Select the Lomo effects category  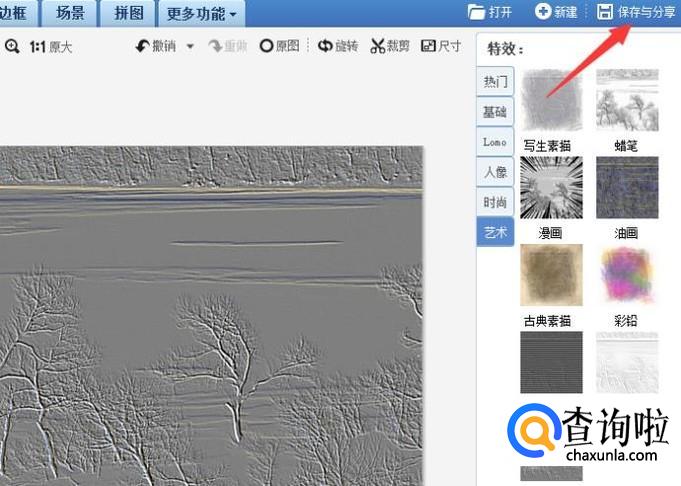click(495, 142)
